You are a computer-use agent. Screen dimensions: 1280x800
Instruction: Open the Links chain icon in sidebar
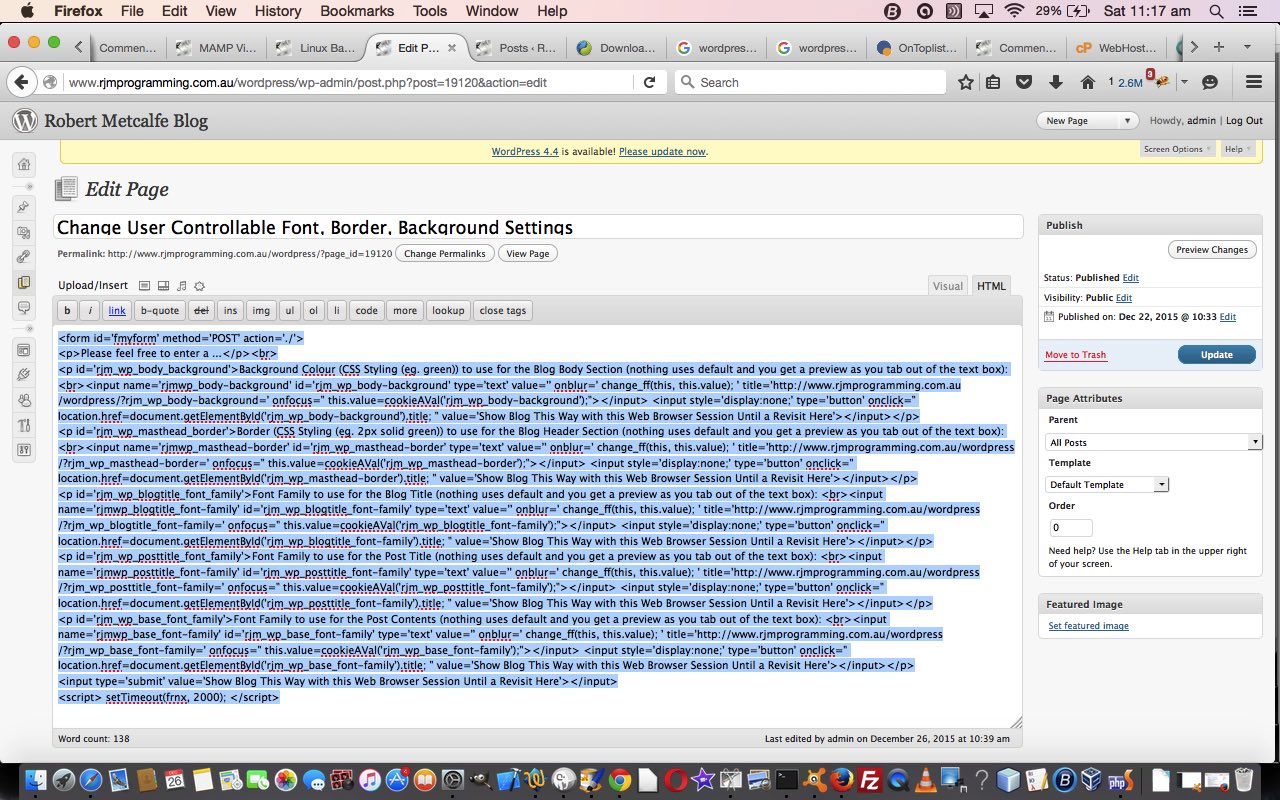pos(24,257)
